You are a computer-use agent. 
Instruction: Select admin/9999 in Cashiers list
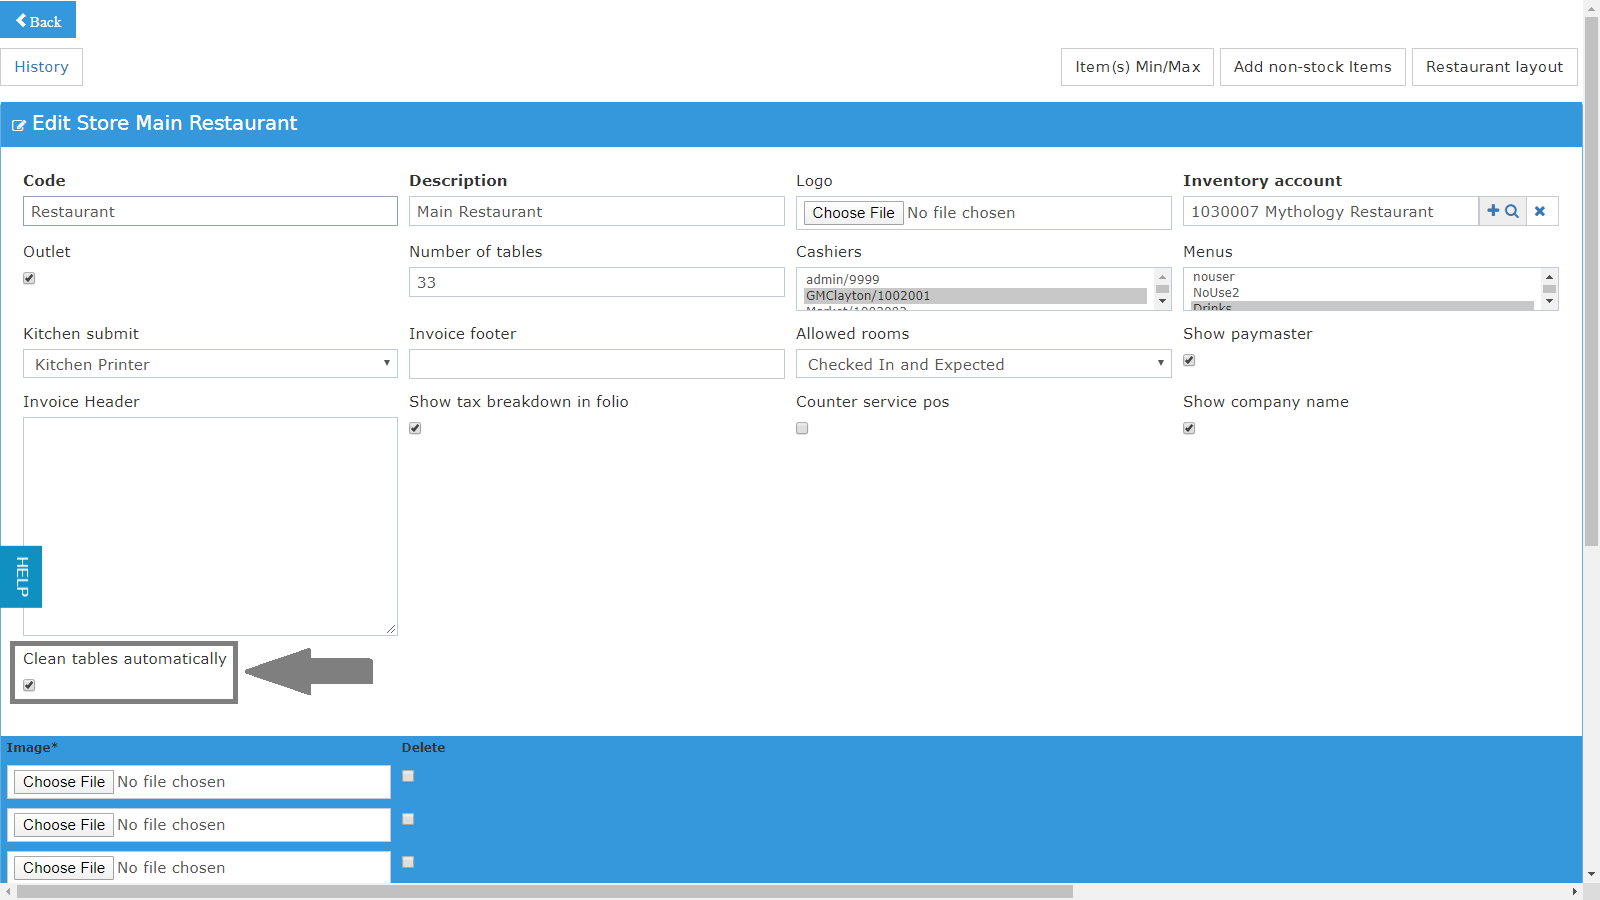click(x=975, y=280)
